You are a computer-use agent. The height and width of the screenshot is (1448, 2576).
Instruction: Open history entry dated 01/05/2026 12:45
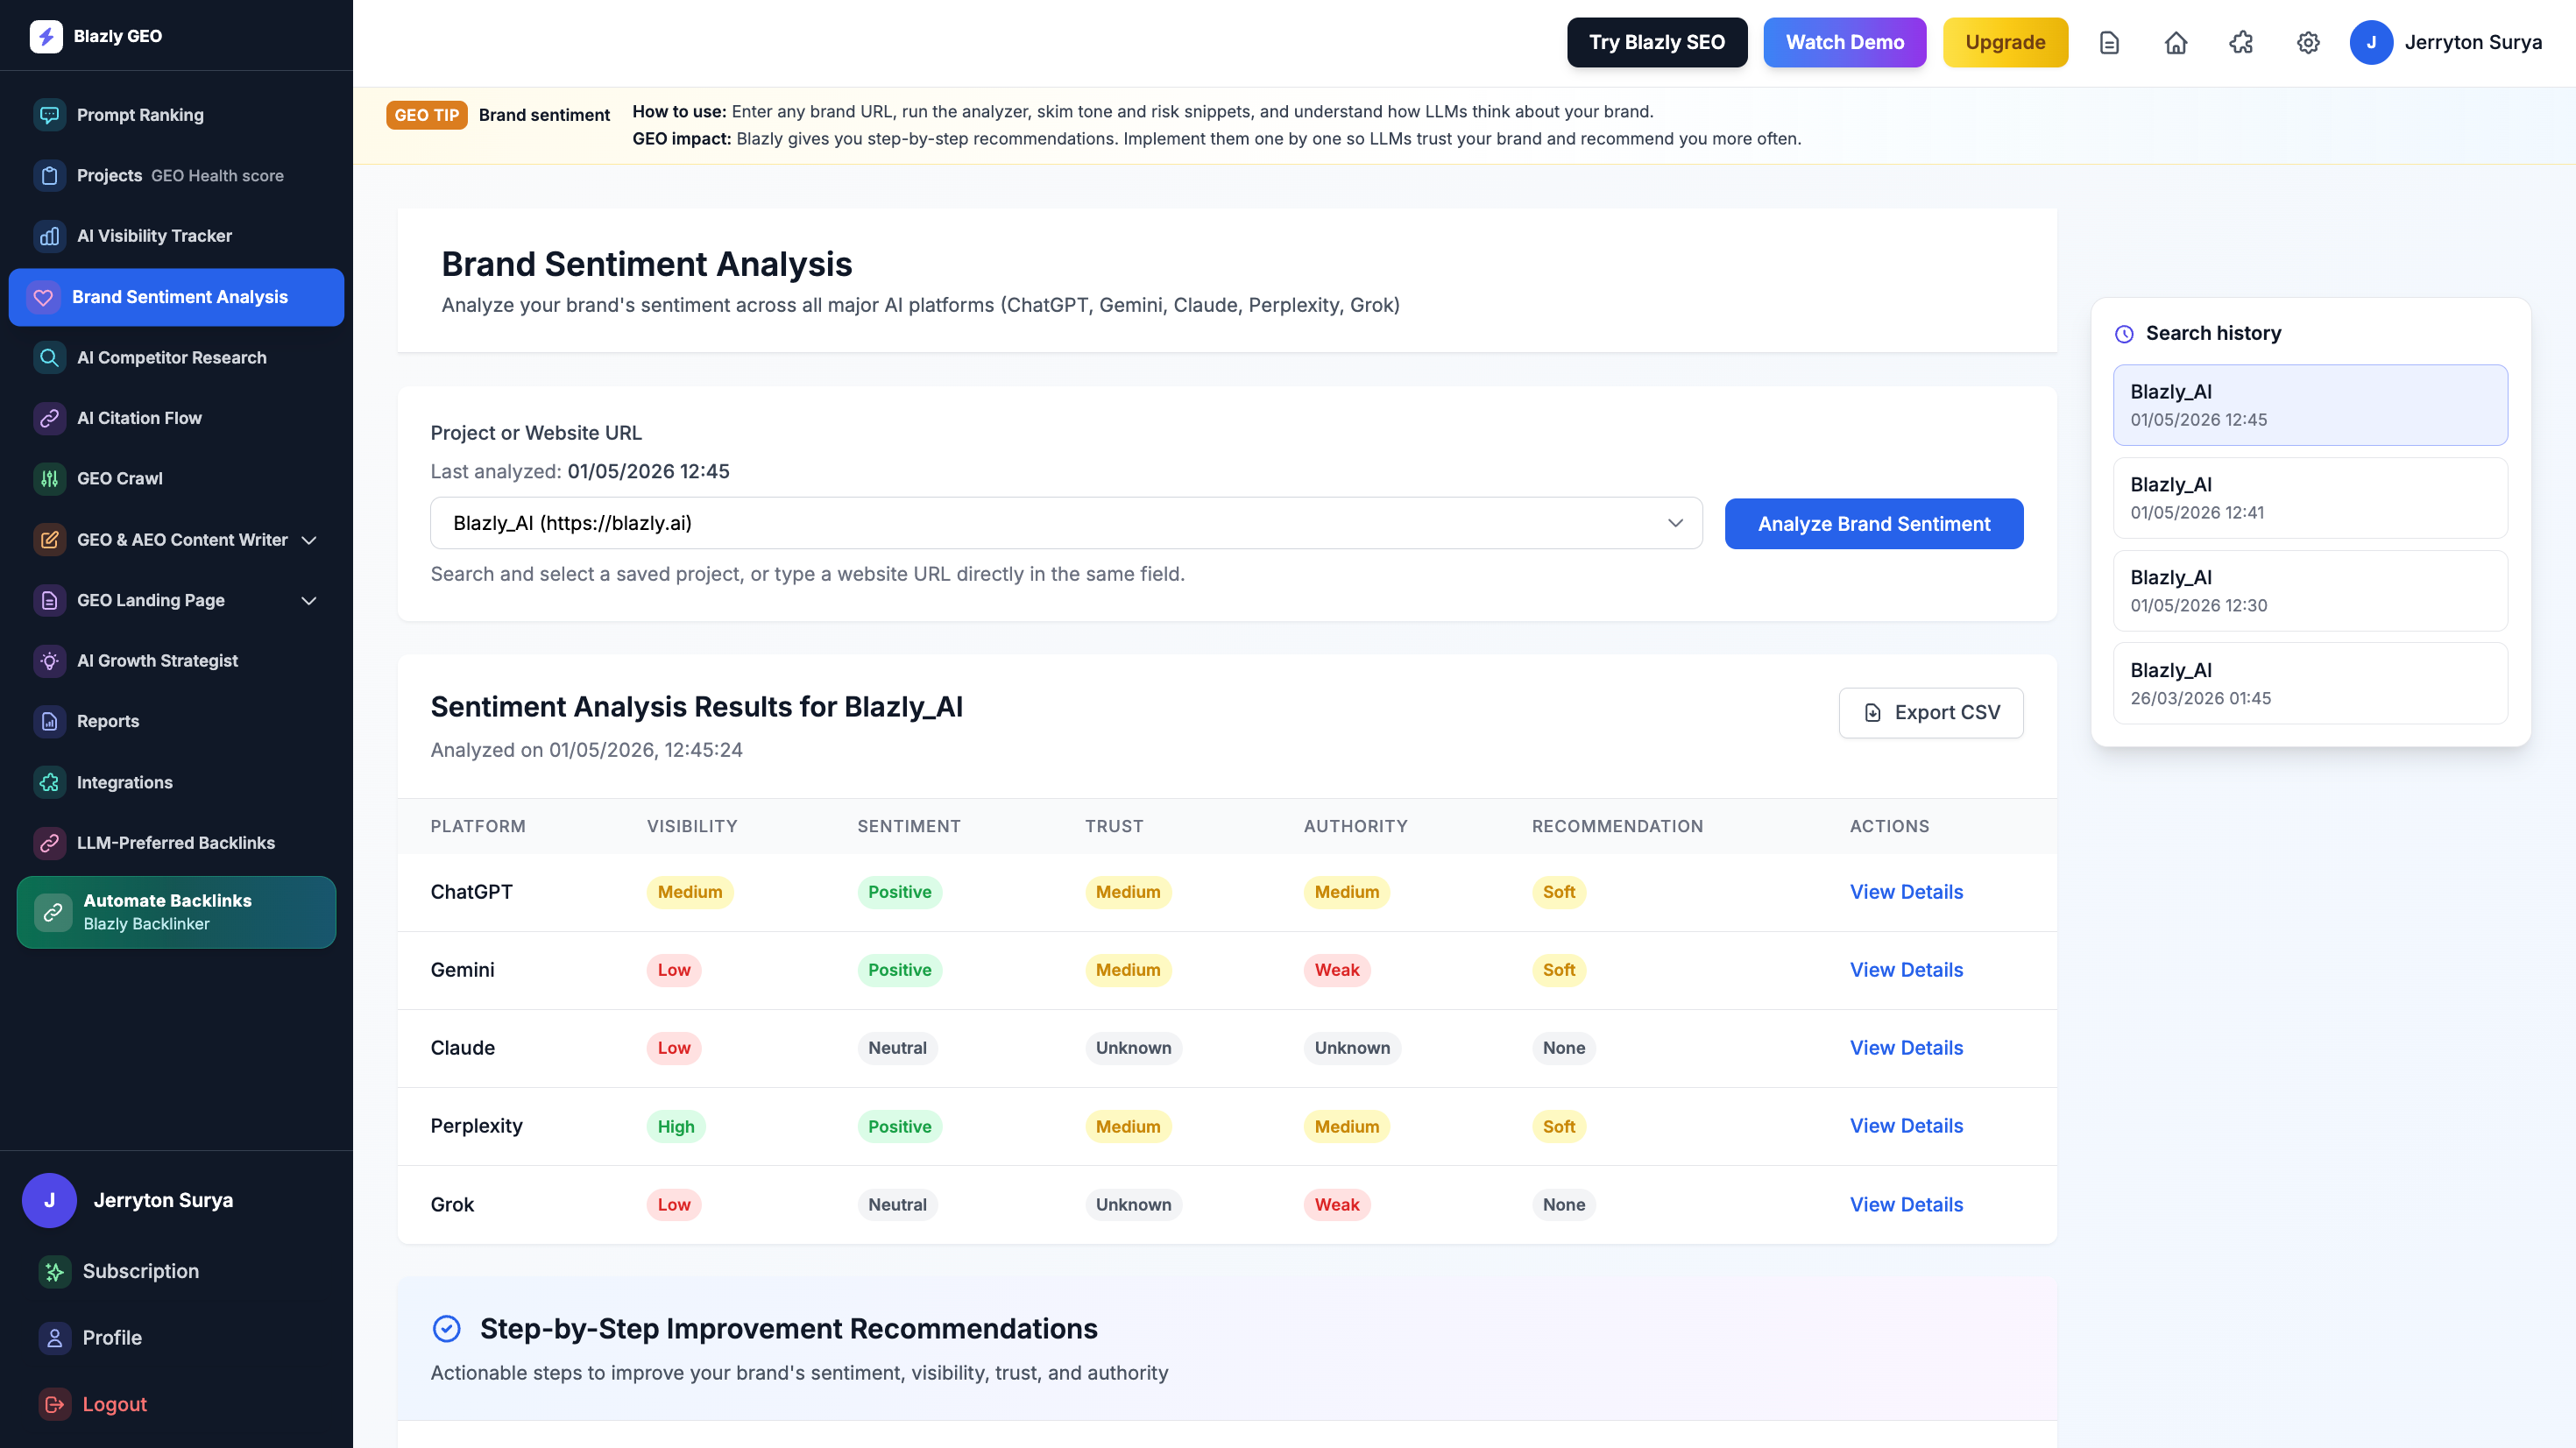(x=2310, y=405)
